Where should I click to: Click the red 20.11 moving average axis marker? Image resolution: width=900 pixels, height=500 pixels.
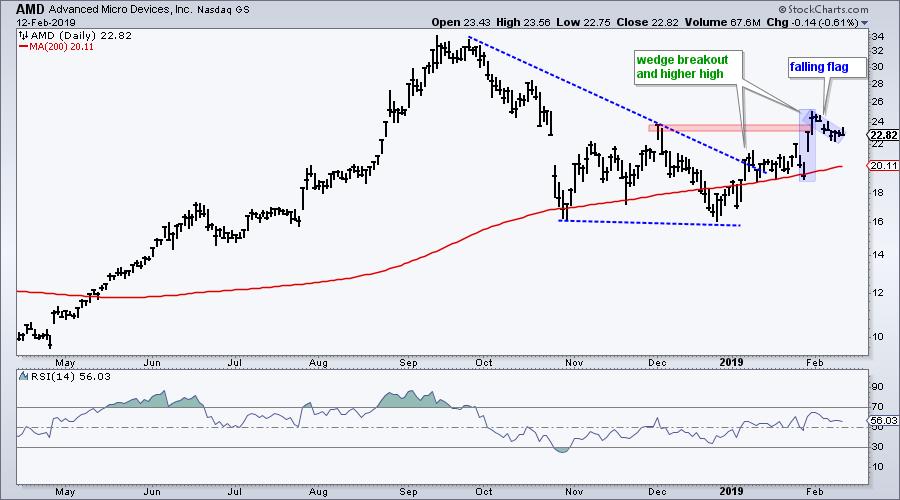click(882, 166)
